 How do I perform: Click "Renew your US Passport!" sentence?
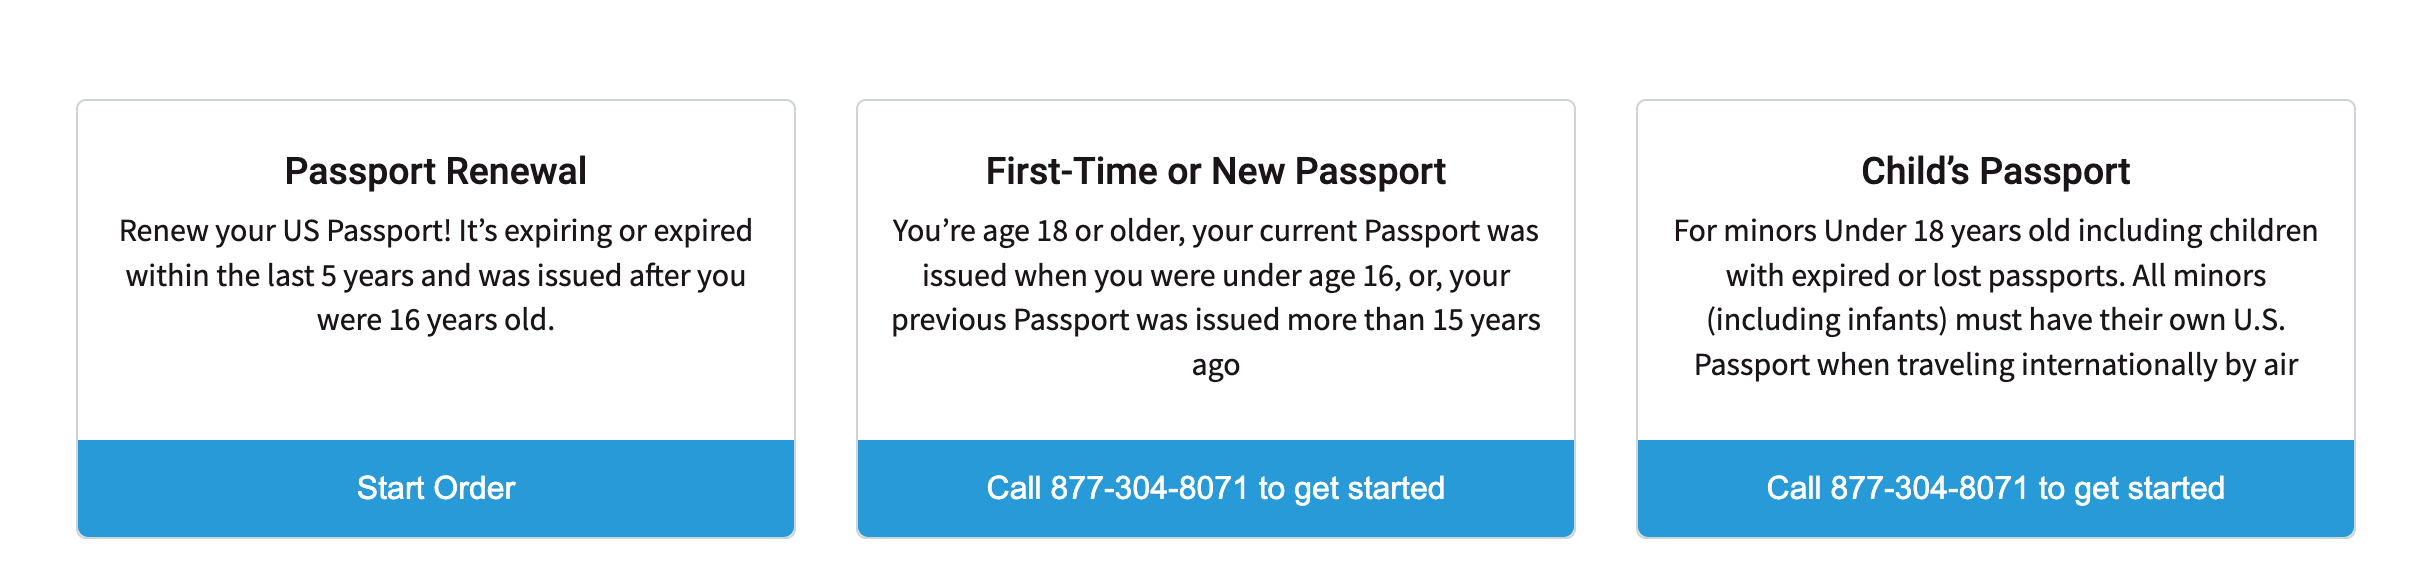pos(286,231)
